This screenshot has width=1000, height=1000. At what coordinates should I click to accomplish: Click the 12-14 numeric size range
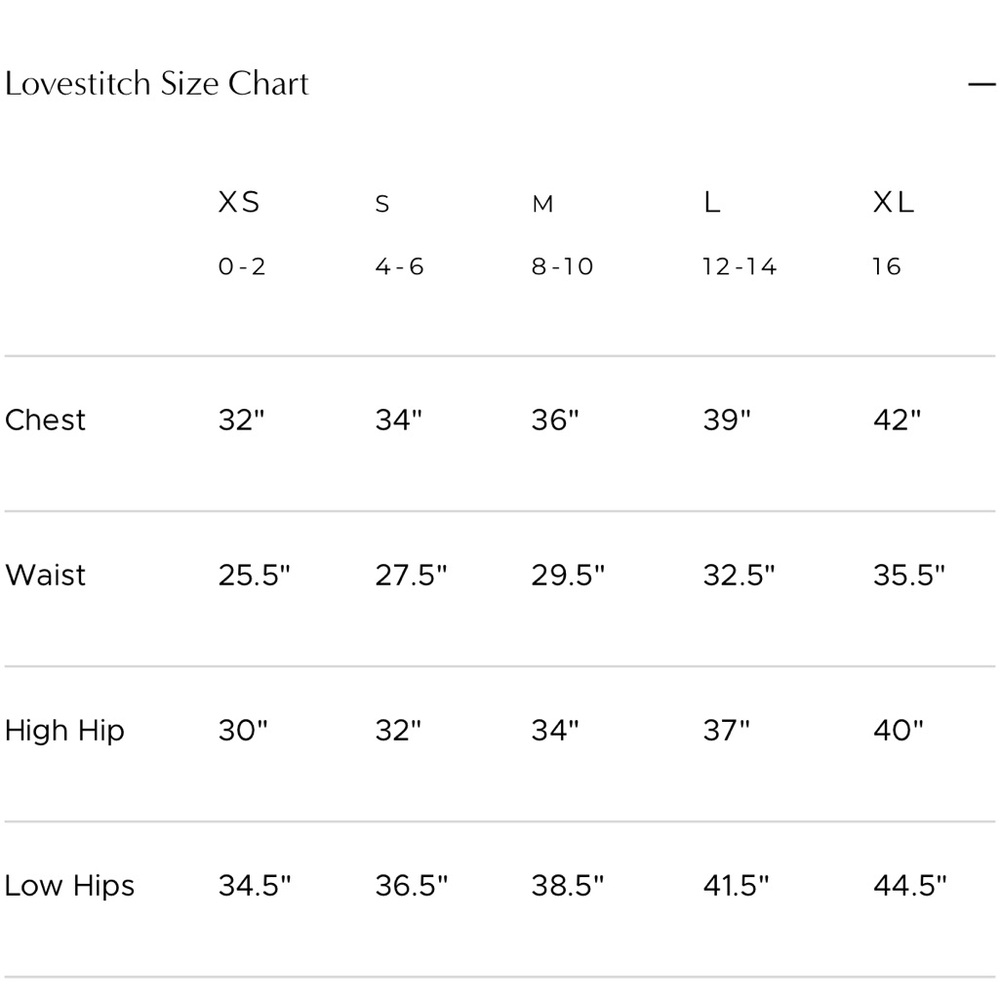tap(740, 266)
